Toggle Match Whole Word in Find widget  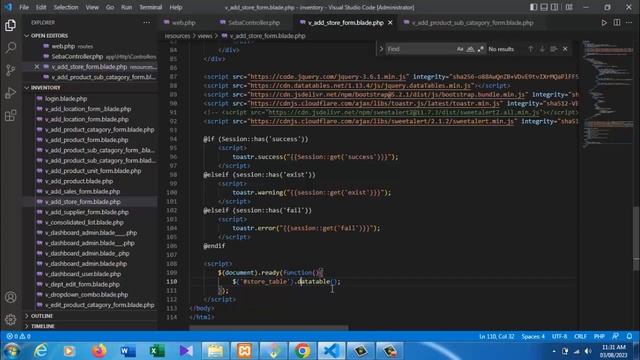(x=470, y=49)
